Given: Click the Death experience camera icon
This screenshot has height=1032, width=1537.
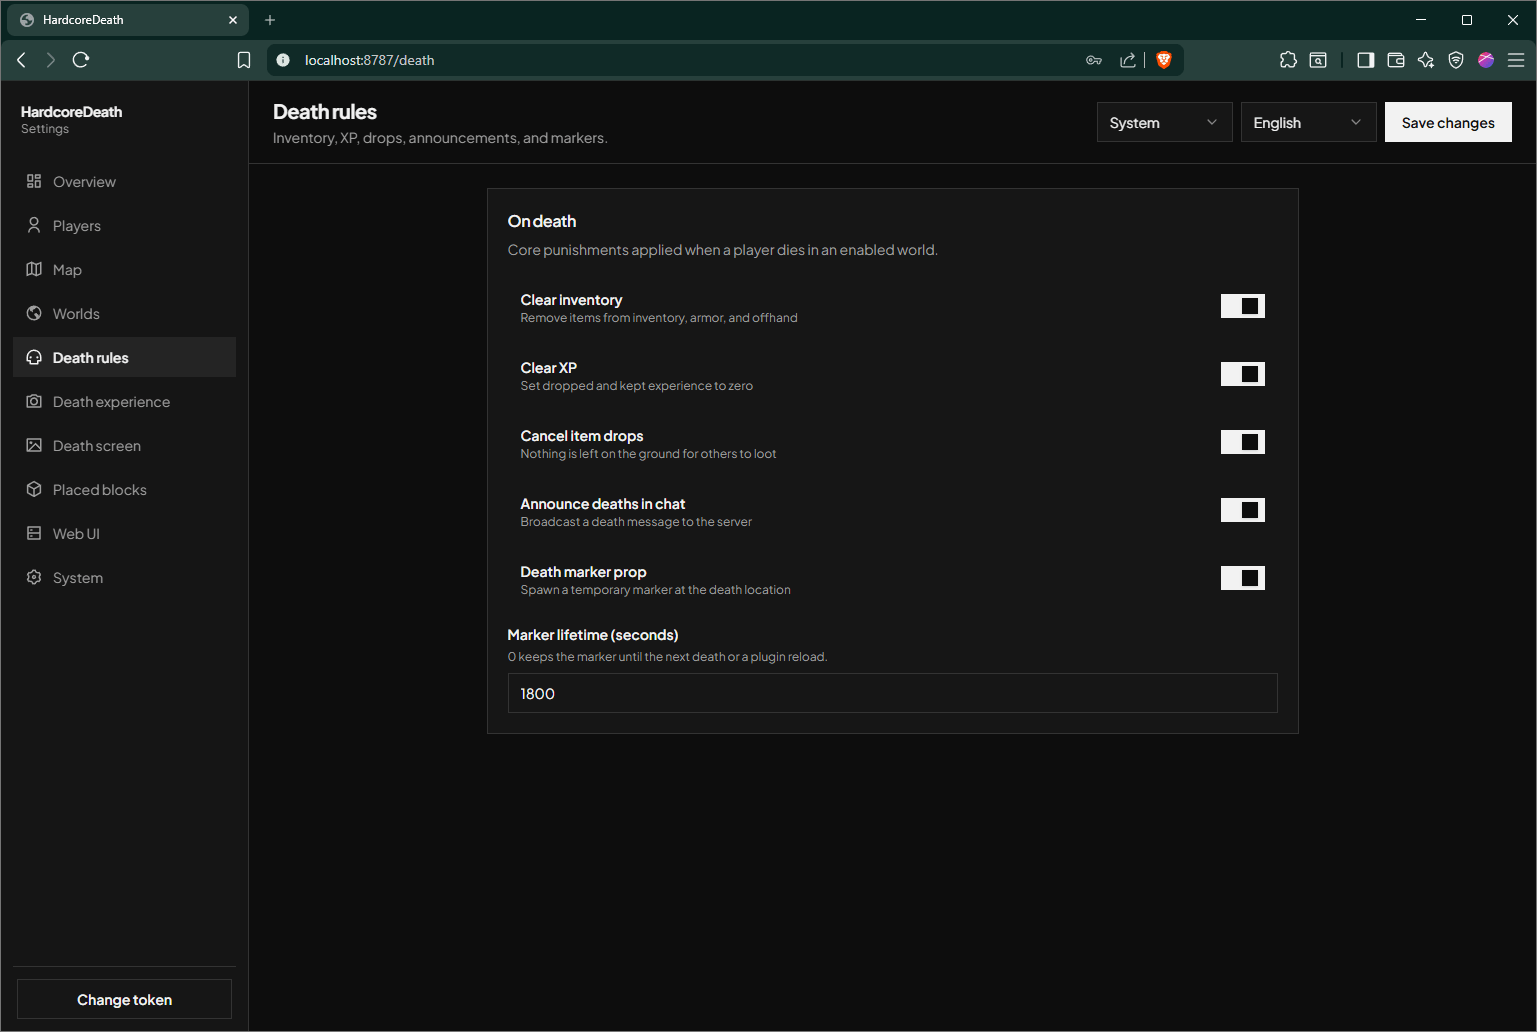Looking at the screenshot, I should 34,401.
